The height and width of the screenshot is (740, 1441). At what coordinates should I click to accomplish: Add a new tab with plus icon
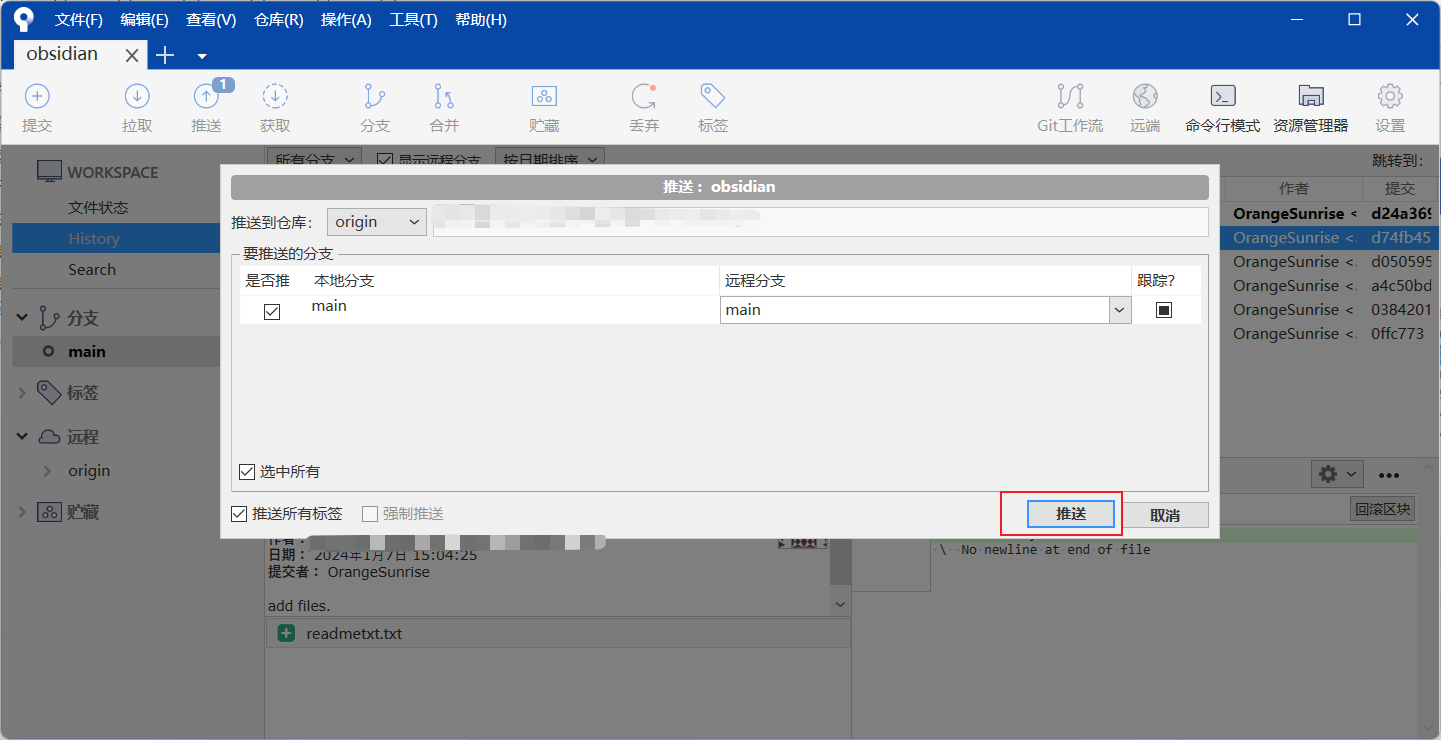point(166,55)
